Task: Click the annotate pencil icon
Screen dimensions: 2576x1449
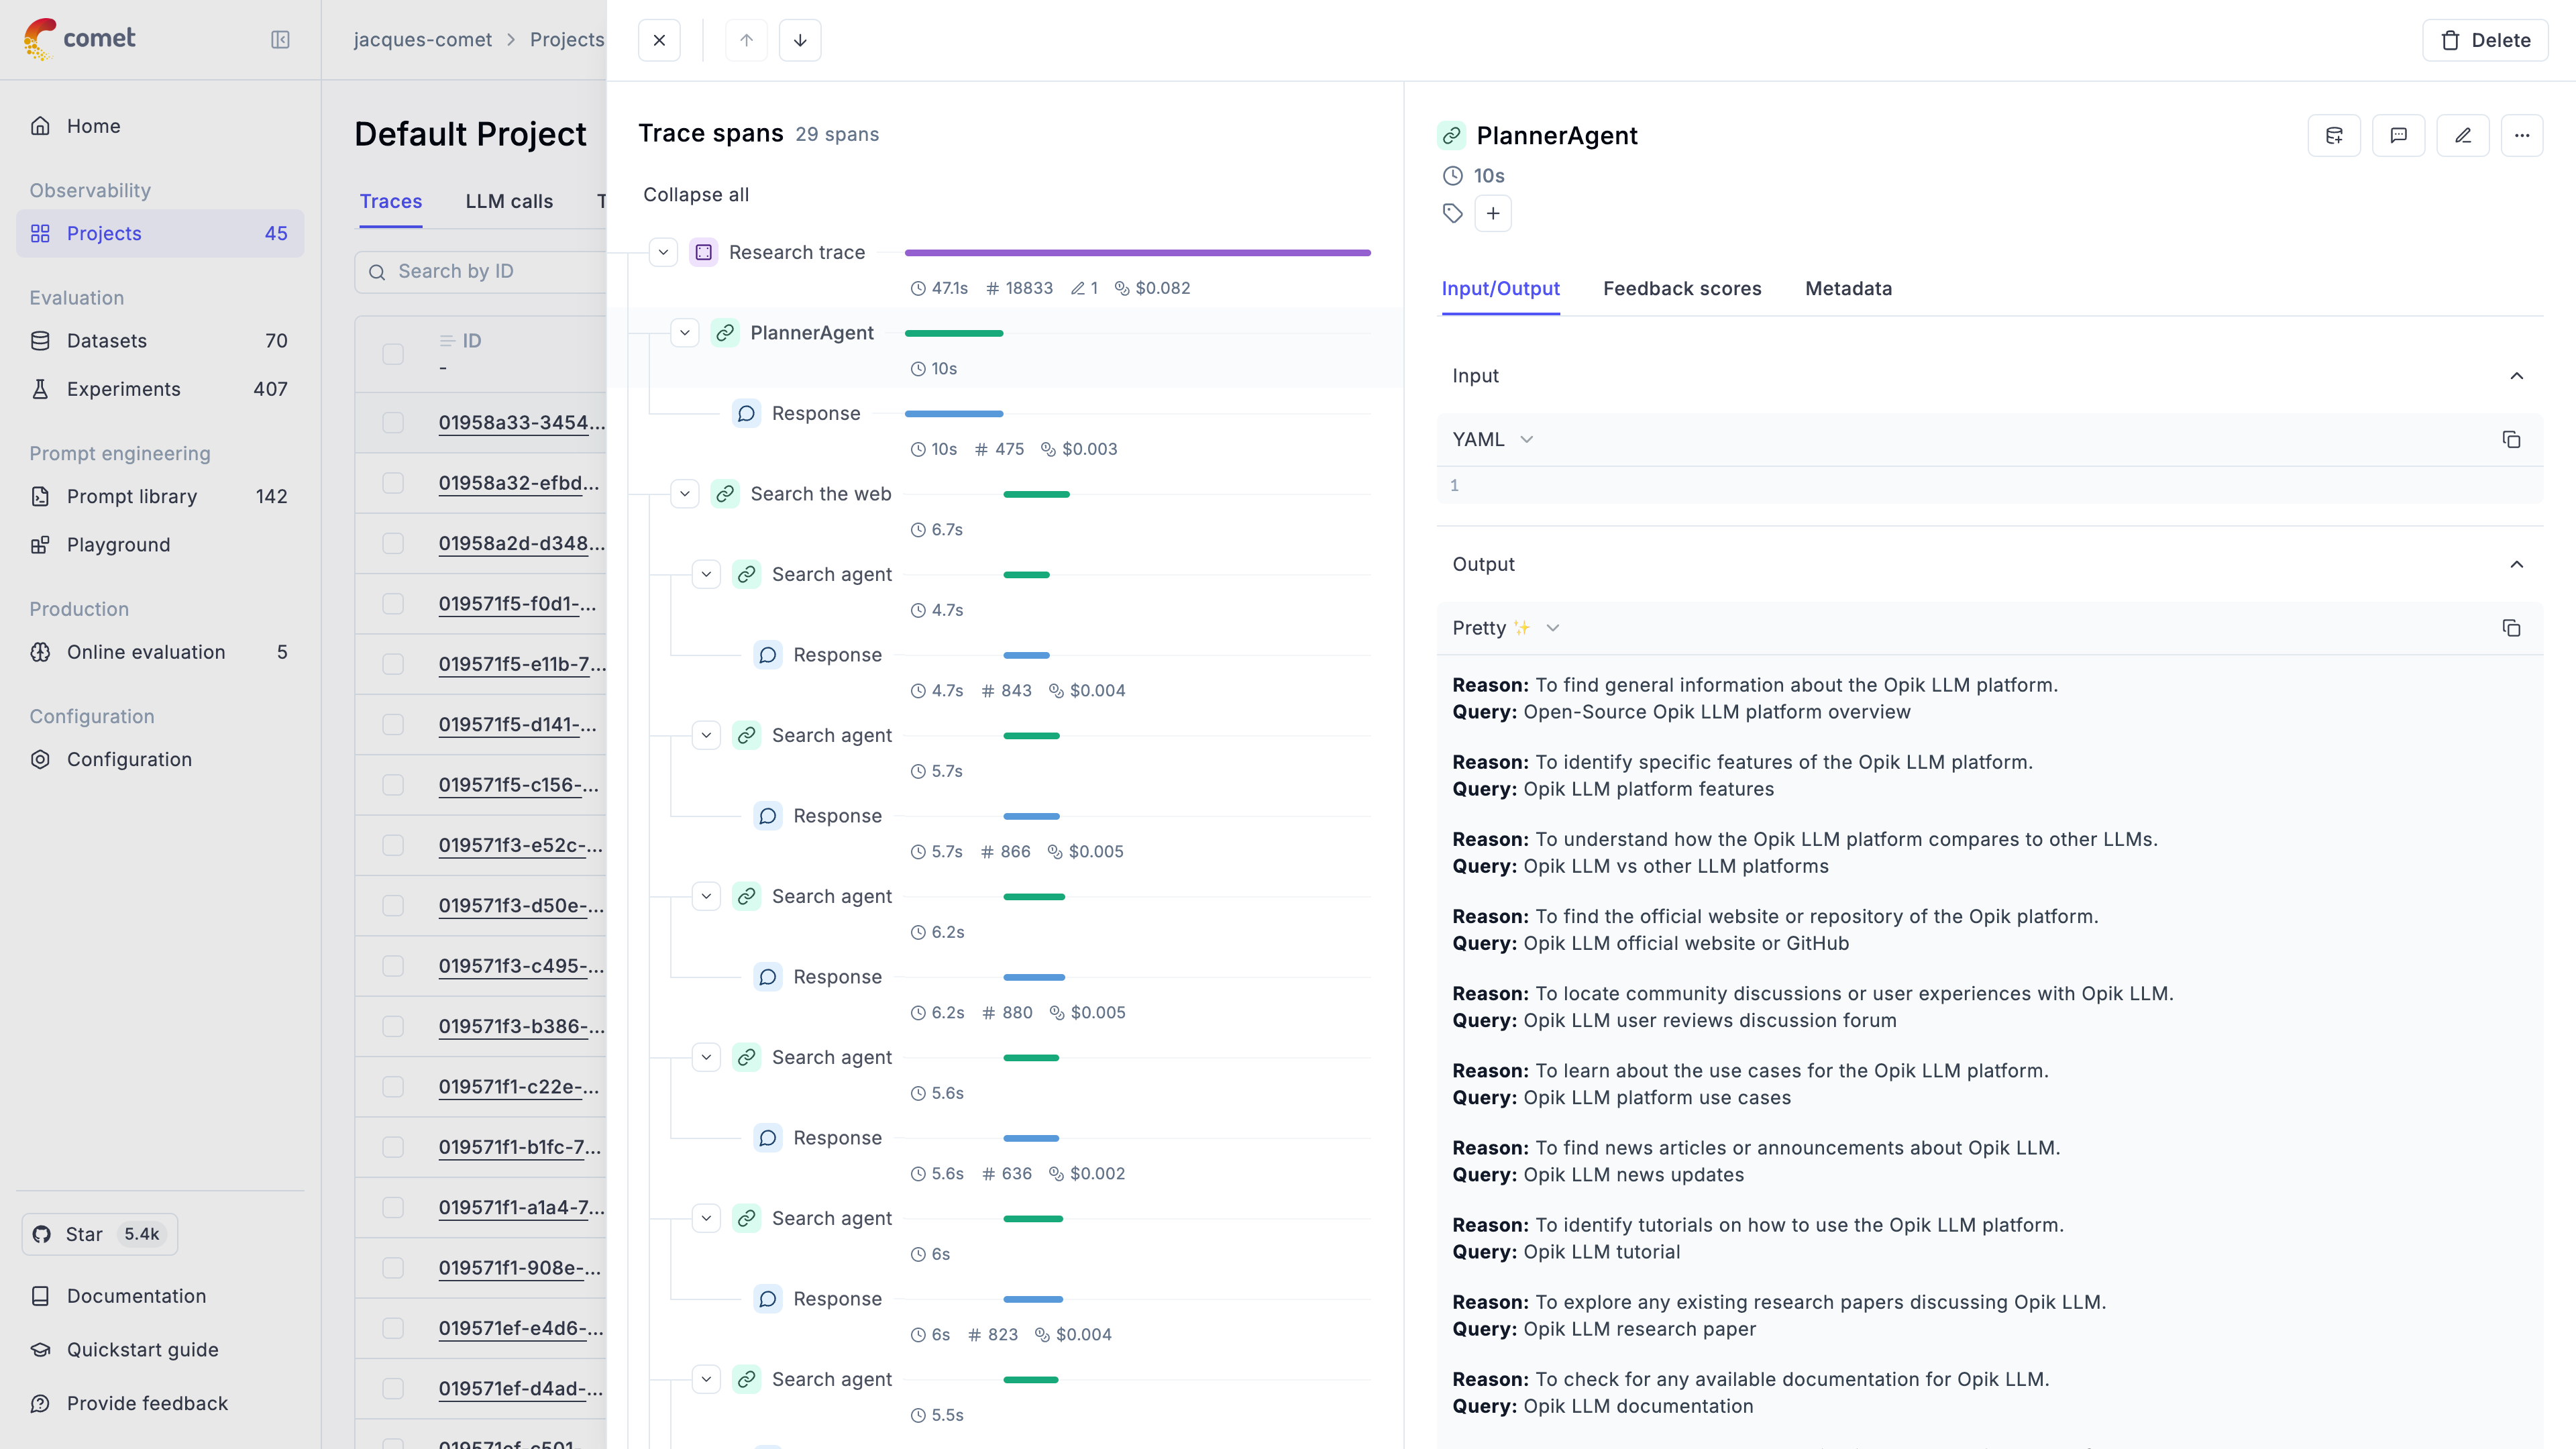Action: [2463, 135]
